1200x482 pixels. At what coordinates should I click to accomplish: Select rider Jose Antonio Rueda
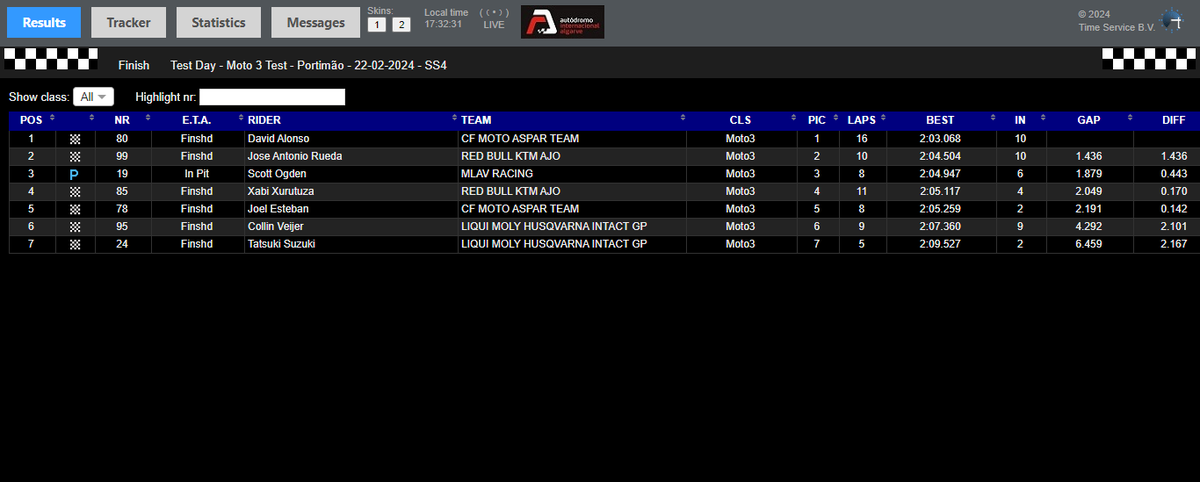tap(295, 157)
